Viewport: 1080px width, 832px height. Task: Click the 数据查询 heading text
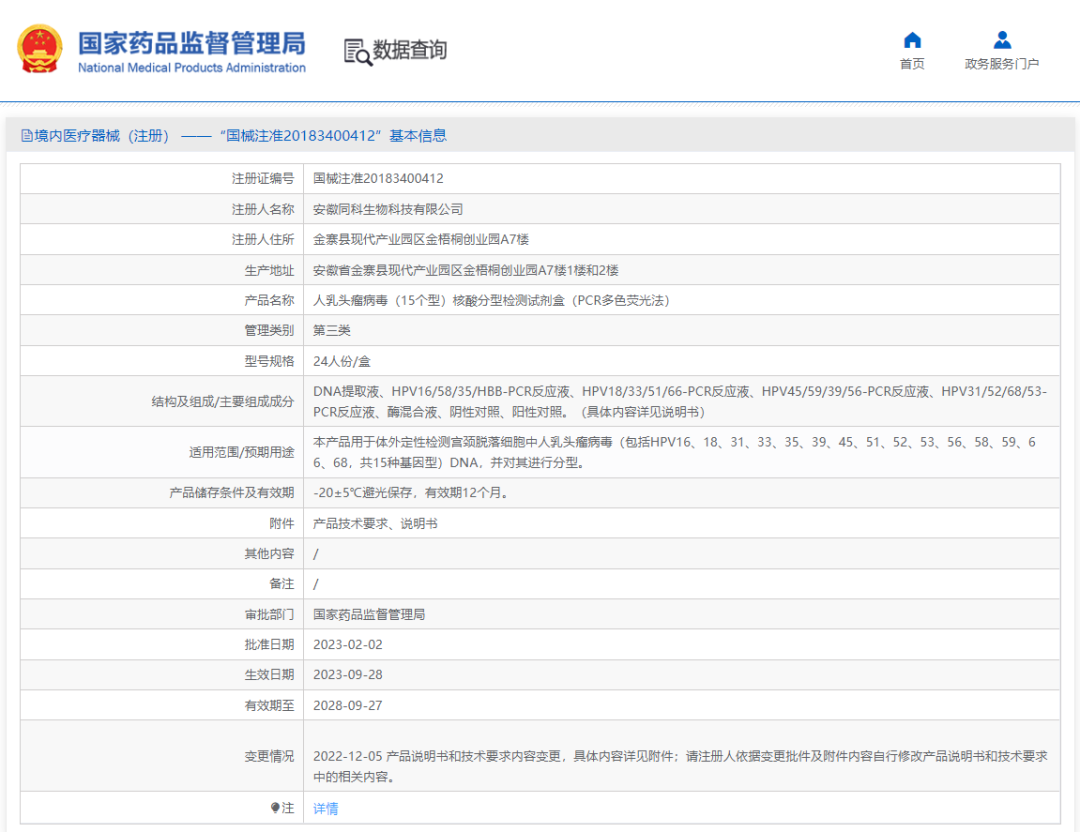click(x=410, y=50)
